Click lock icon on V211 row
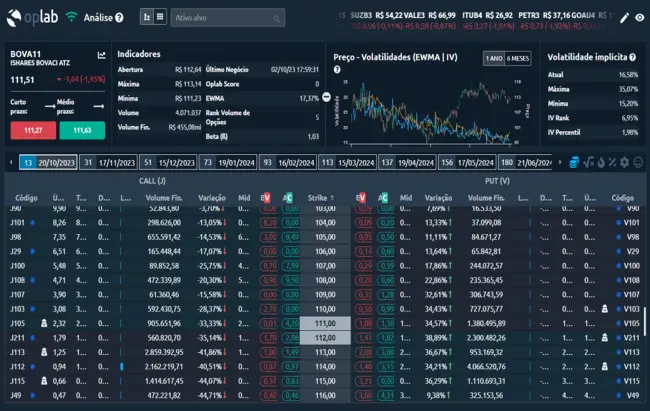The width and height of the screenshot is (650, 411). pyautogui.click(x=605, y=338)
